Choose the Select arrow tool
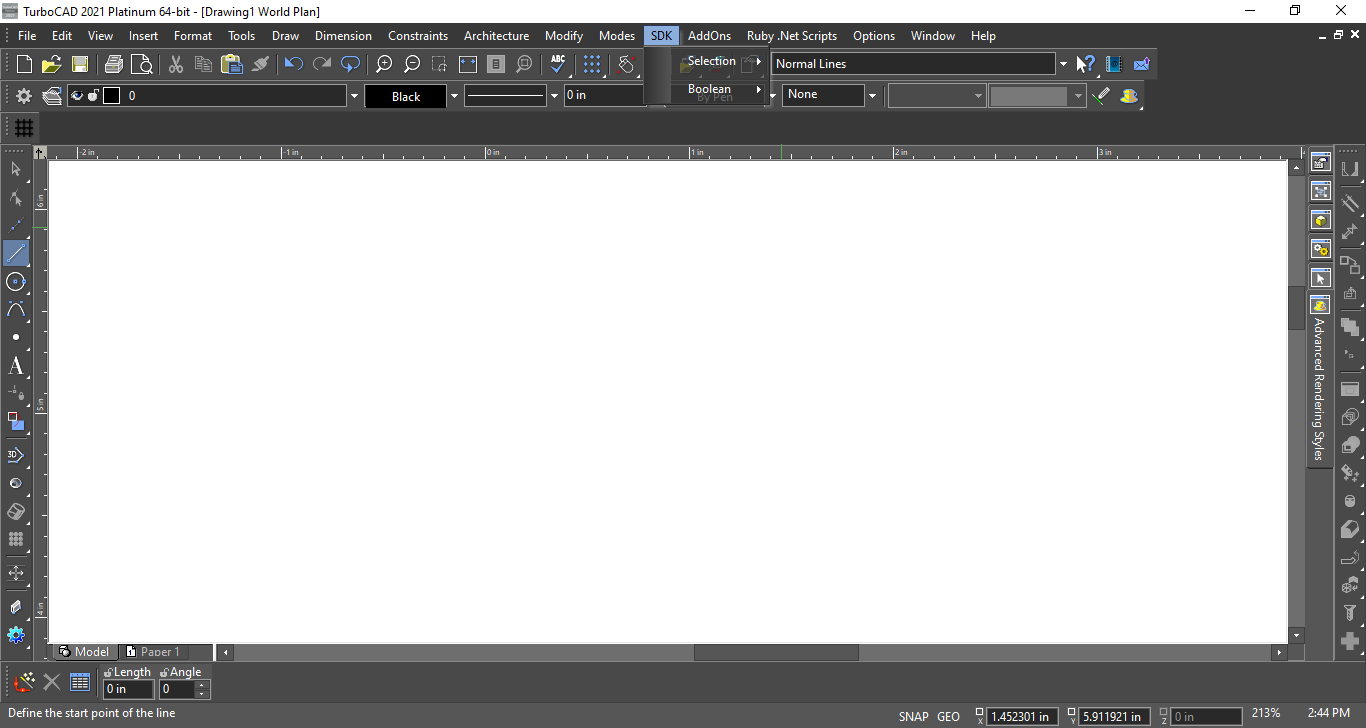 click(16, 169)
